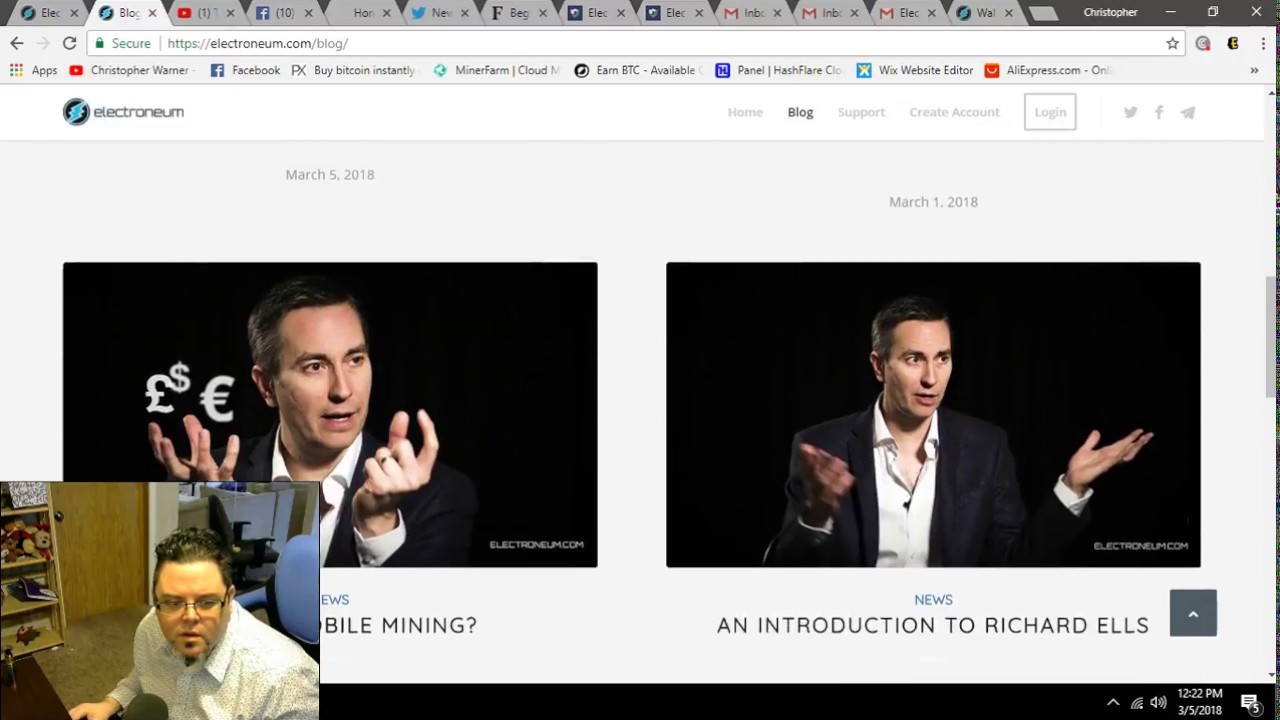This screenshot has height=720, width=1280.
Task: Open Buy bitcoin instantly bookmark
Action: click(353, 70)
